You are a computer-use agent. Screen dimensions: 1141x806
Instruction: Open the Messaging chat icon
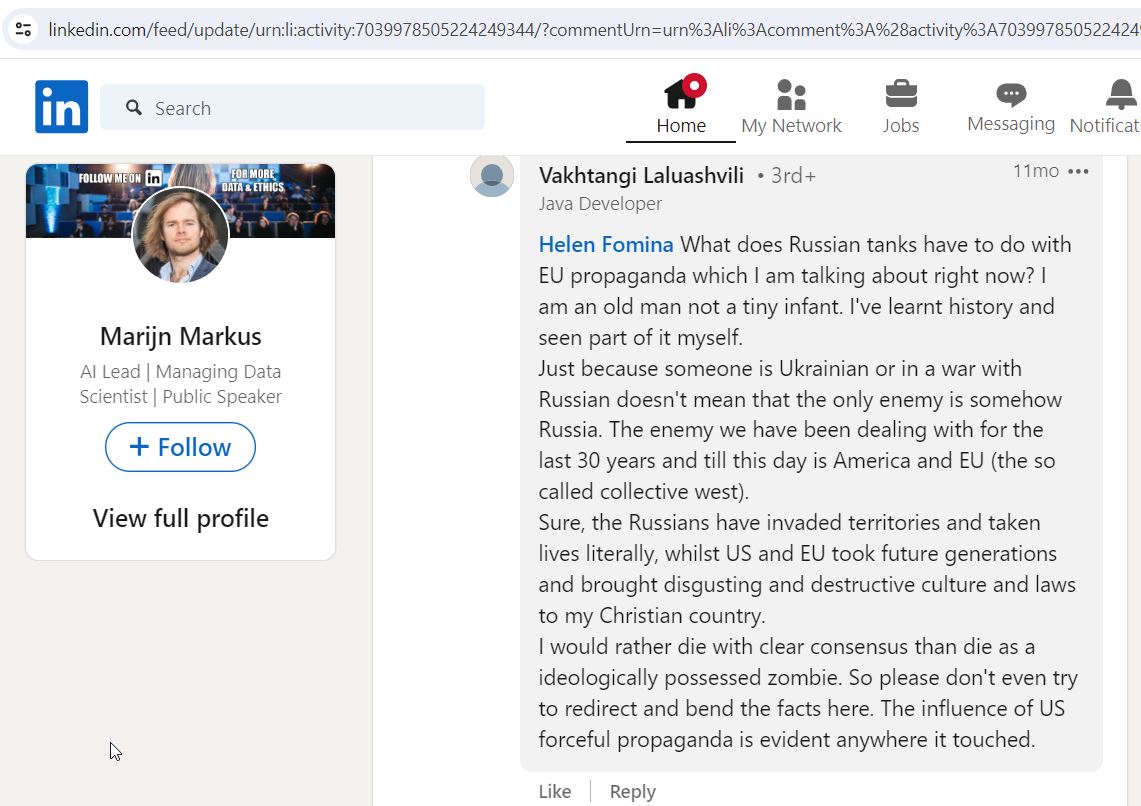(1011, 94)
